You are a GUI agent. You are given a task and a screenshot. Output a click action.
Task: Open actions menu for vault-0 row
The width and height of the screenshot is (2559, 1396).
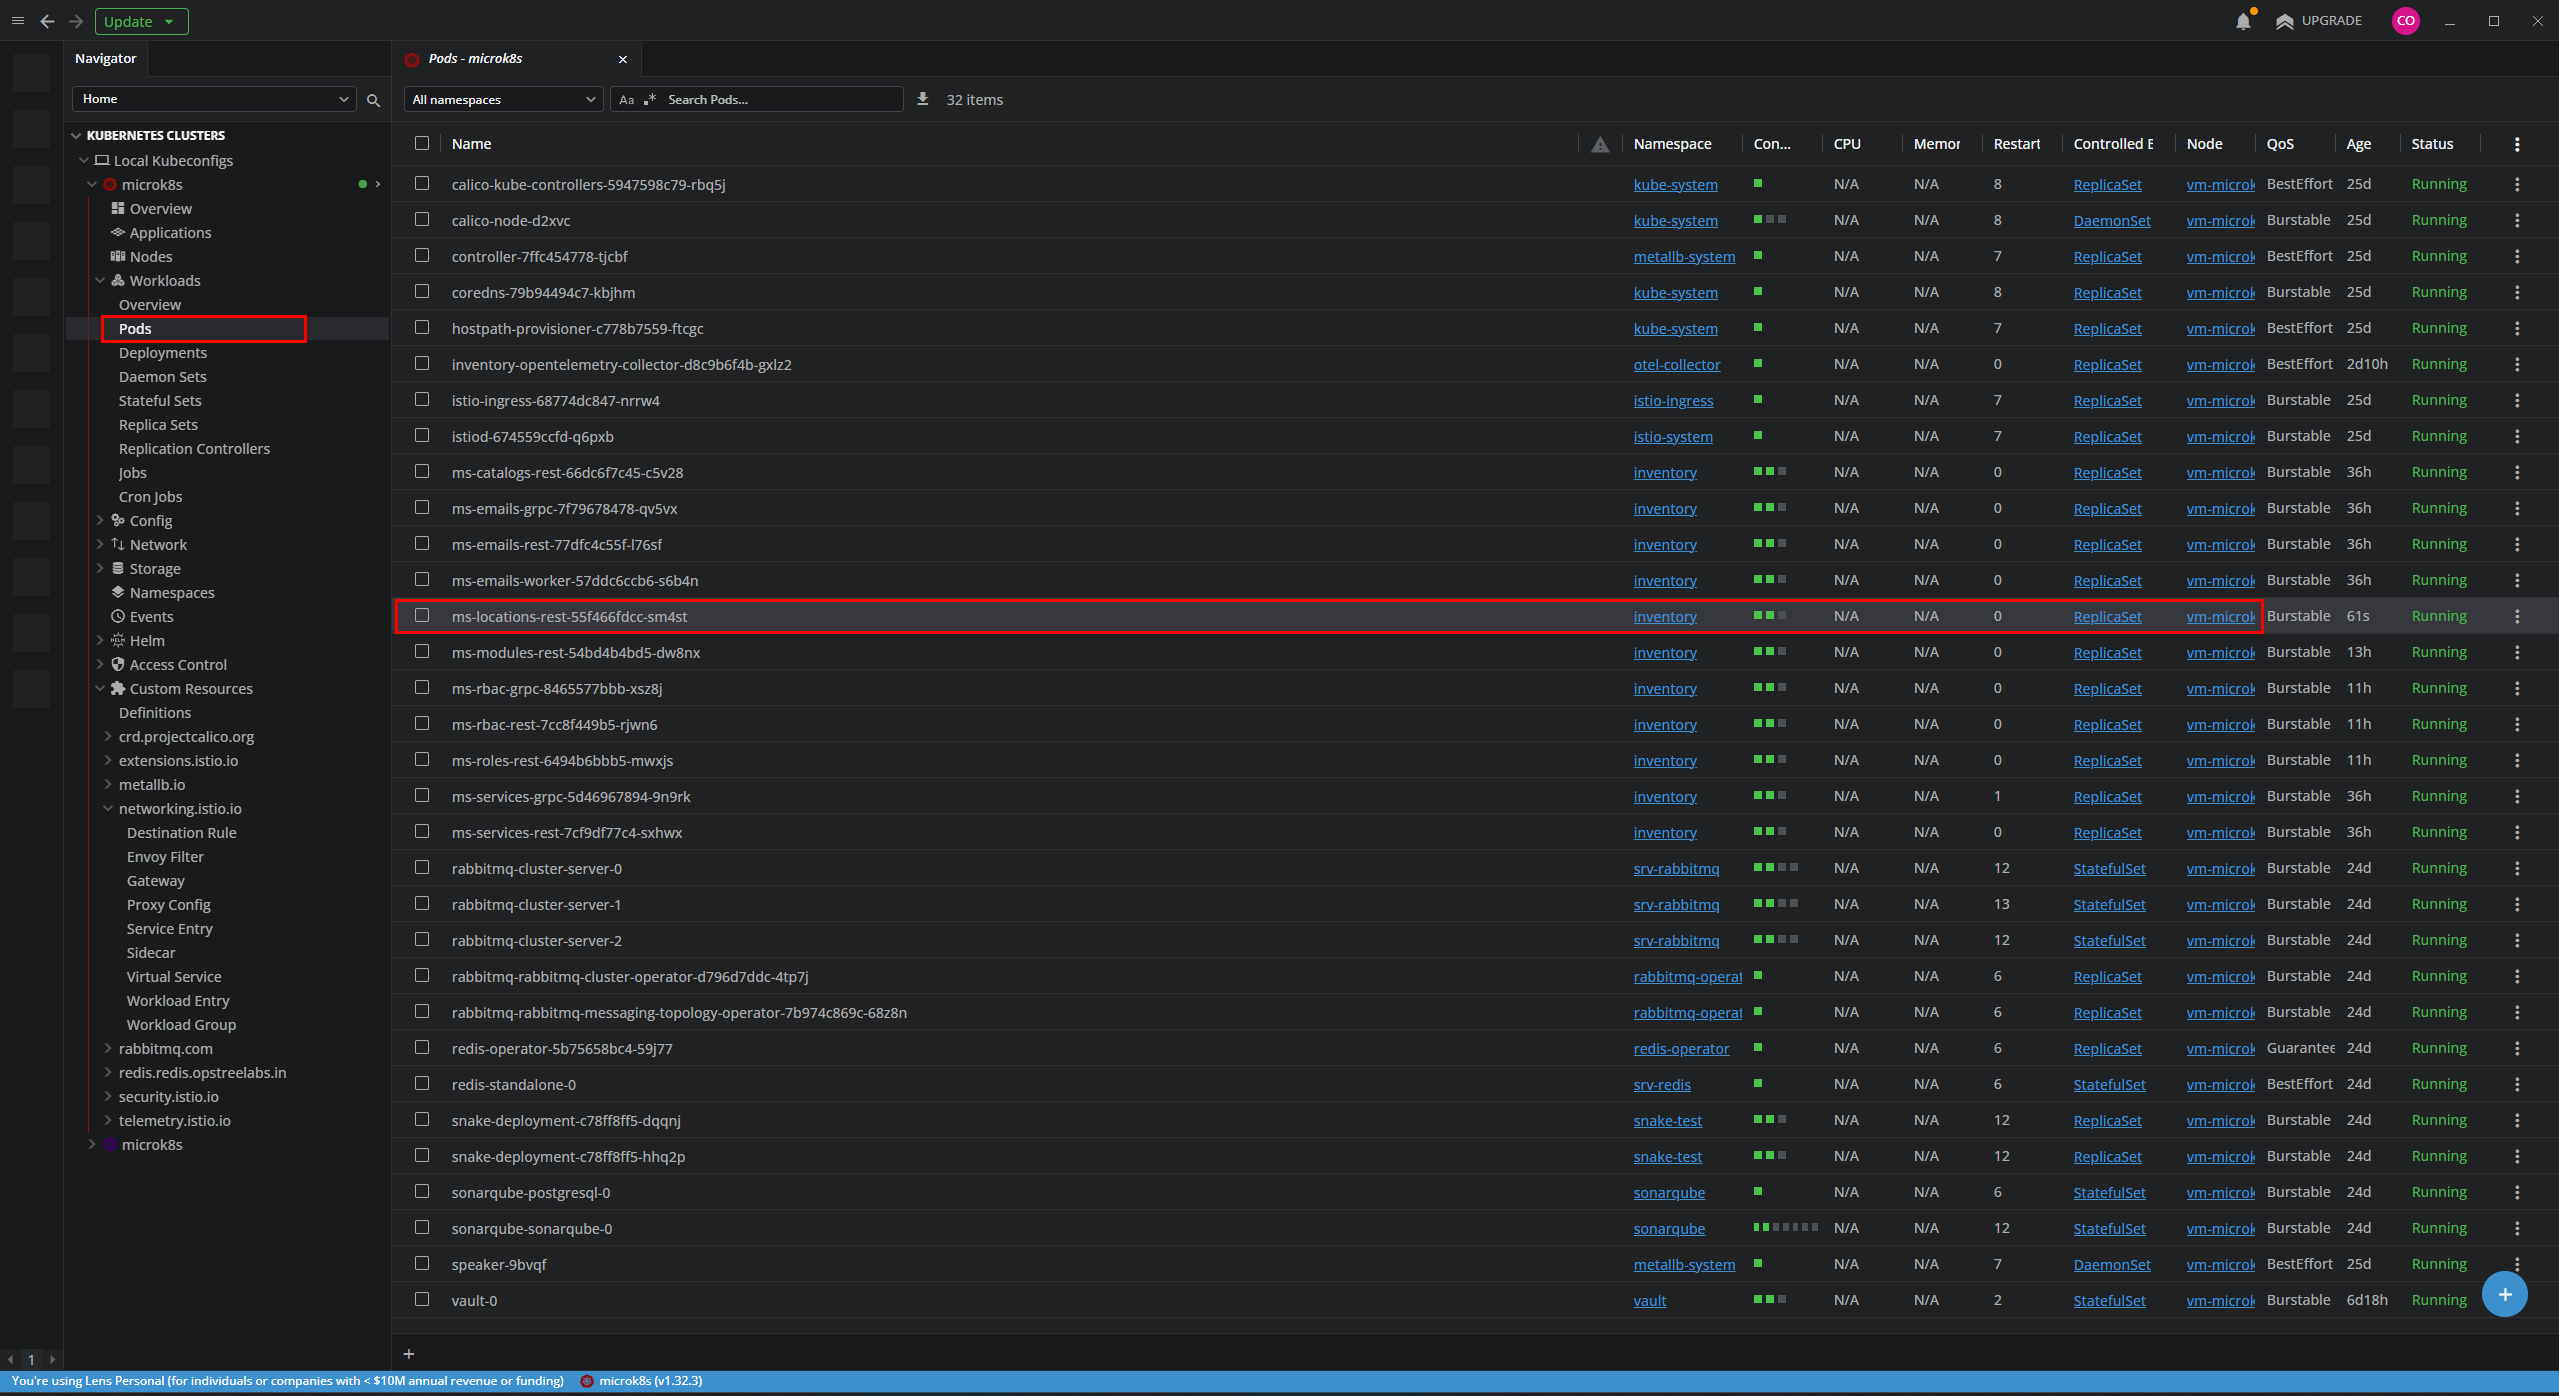(2517, 1300)
